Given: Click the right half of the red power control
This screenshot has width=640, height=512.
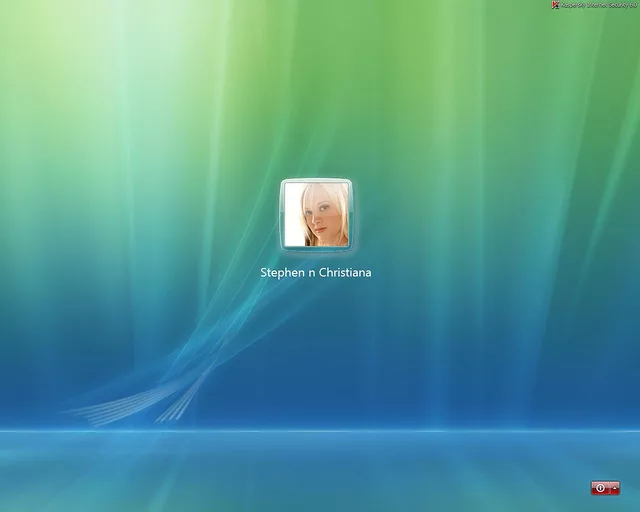Looking at the screenshot, I should pos(613,488).
